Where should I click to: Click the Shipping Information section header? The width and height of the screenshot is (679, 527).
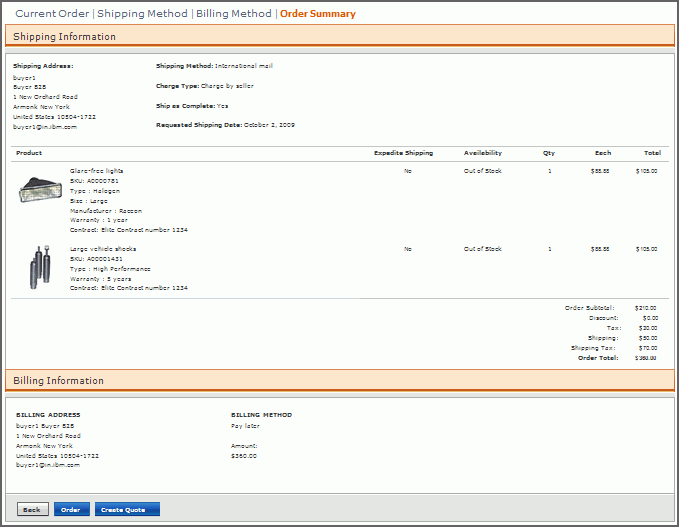coord(340,36)
